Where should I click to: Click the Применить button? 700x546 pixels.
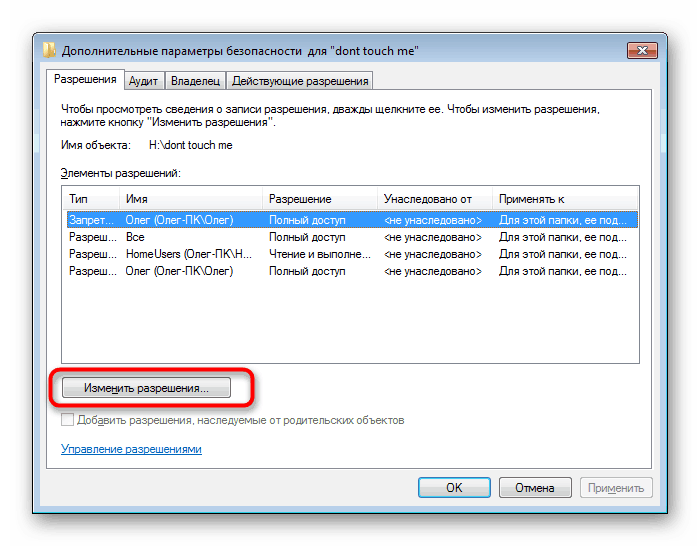point(616,488)
